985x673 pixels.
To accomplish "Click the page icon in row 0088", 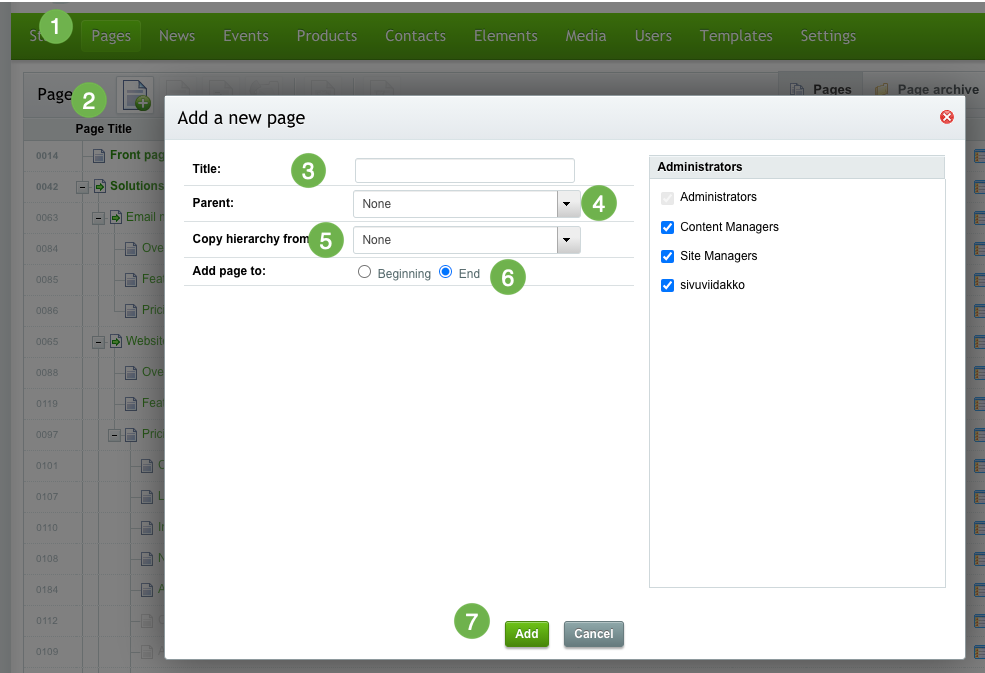I will pos(131,373).
